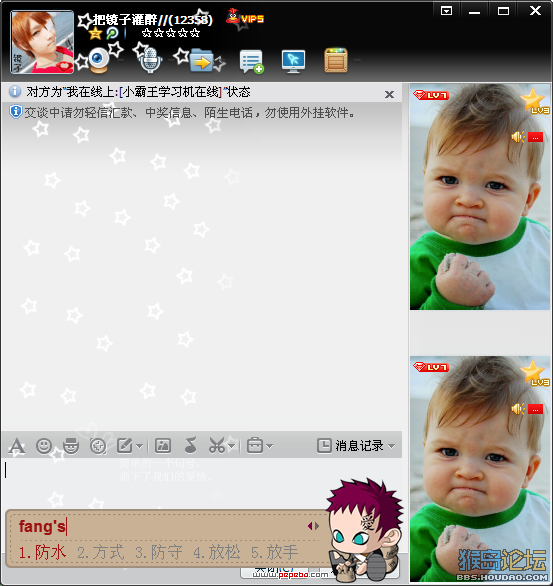Viewport: 553px width, 586px height.
Task: Click the contact's avatar picture
Action: pyautogui.click(x=42, y=42)
